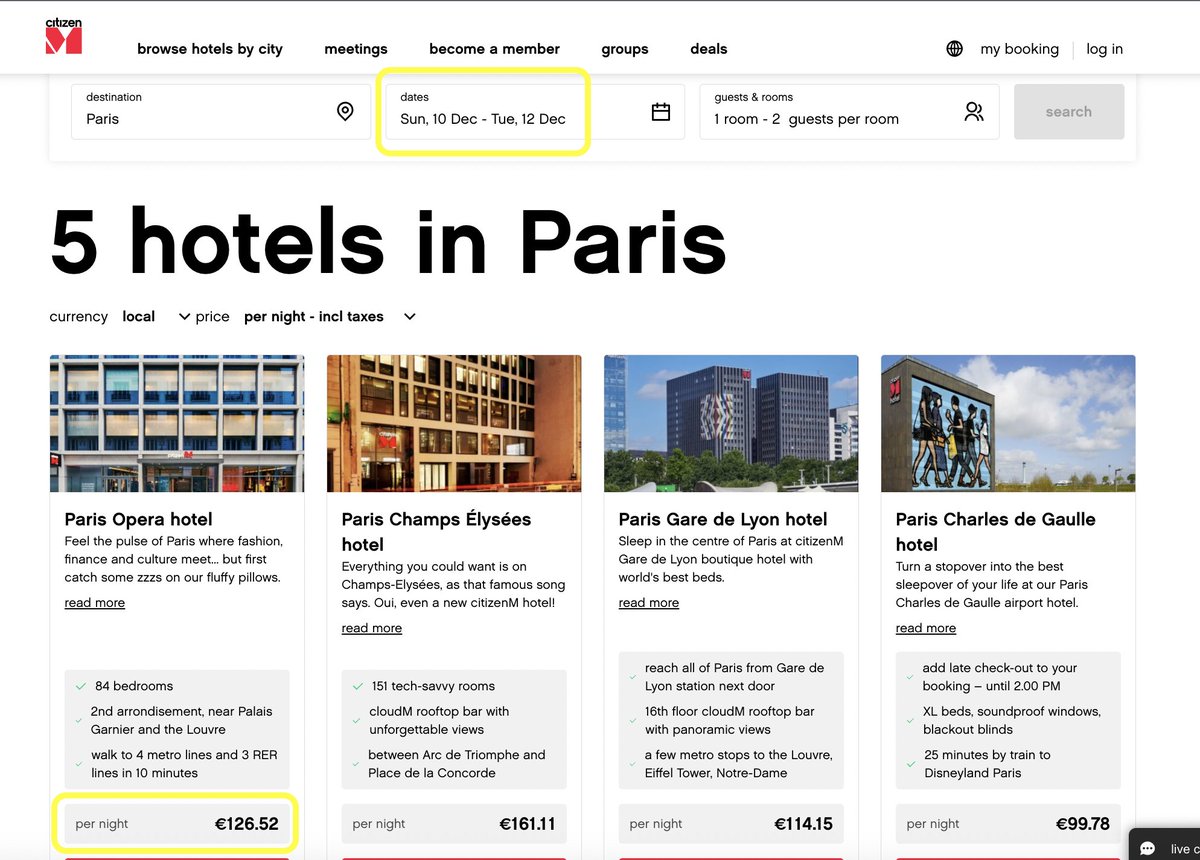Image resolution: width=1200 pixels, height=860 pixels.
Task: Click the '84 bedrooms' feature text
Action: (x=134, y=686)
